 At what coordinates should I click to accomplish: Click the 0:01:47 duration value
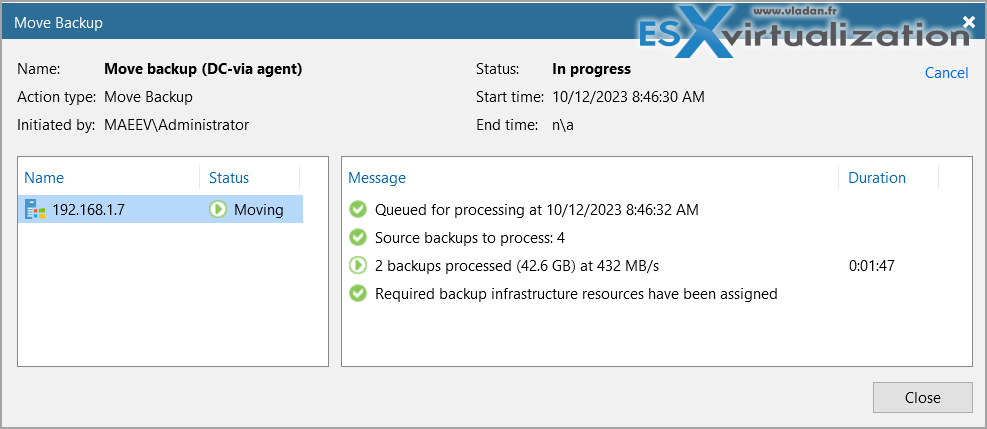(872, 266)
